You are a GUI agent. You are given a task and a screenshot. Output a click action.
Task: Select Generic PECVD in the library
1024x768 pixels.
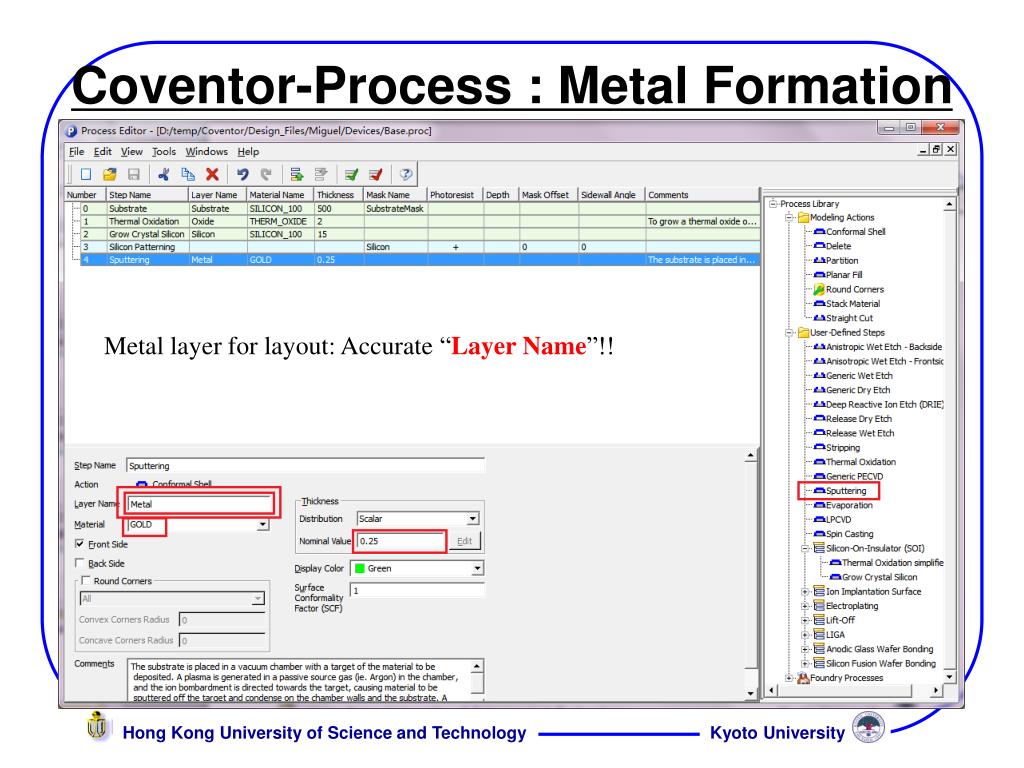(x=854, y=476)
